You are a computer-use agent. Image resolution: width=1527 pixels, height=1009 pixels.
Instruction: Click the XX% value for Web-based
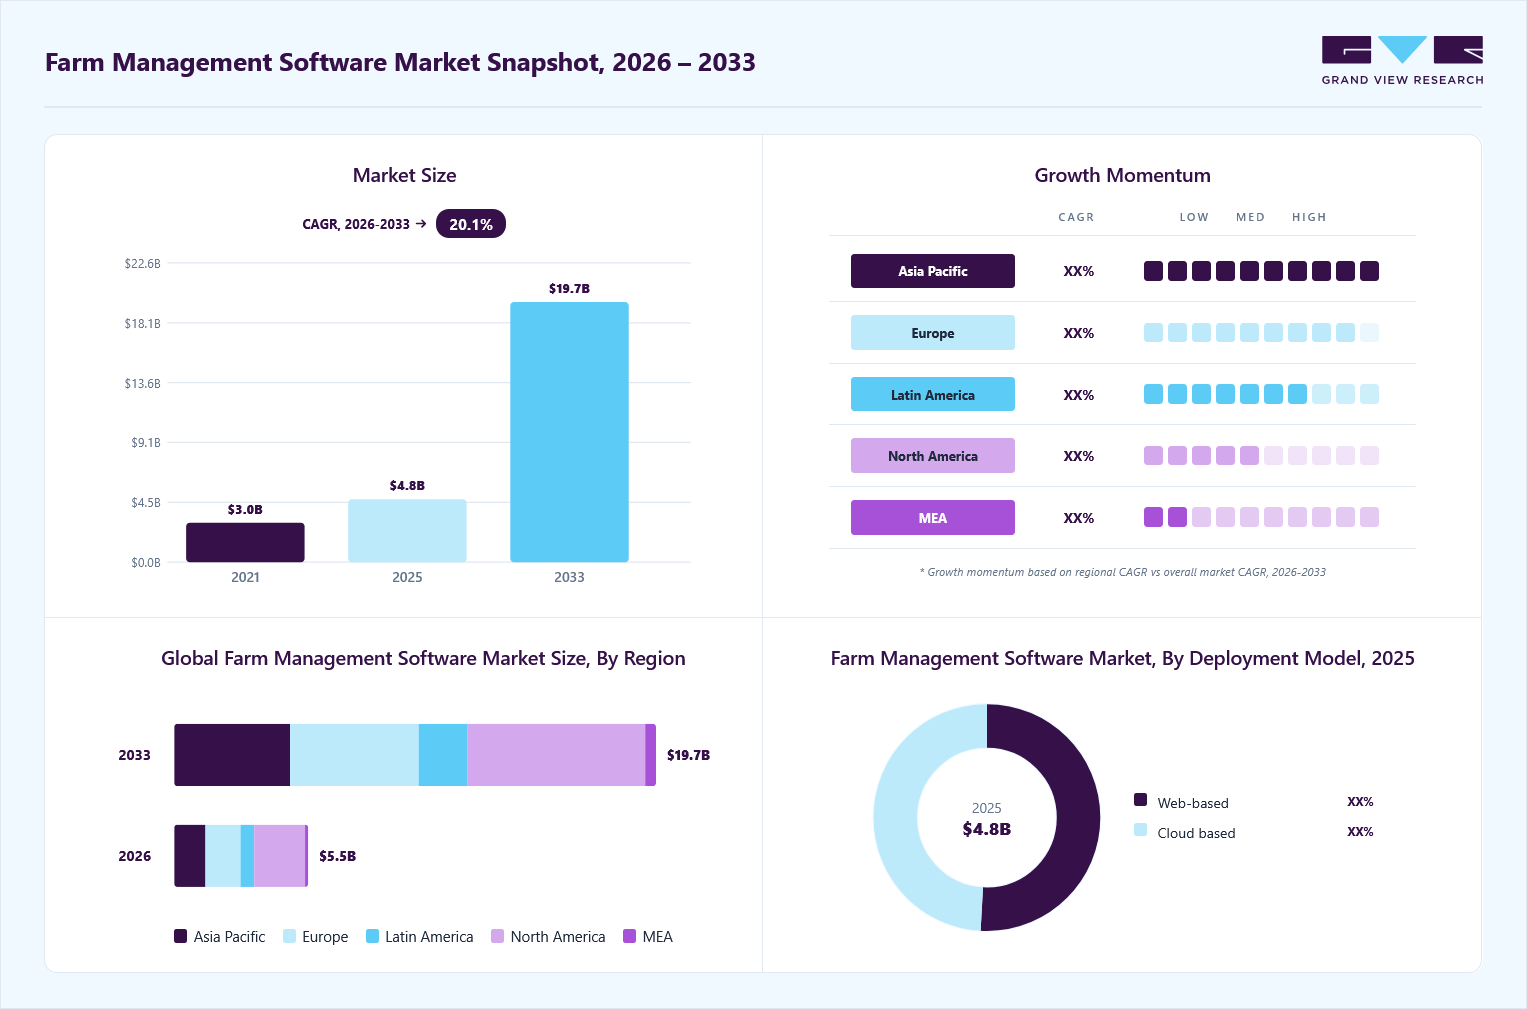pos(1360,802)
